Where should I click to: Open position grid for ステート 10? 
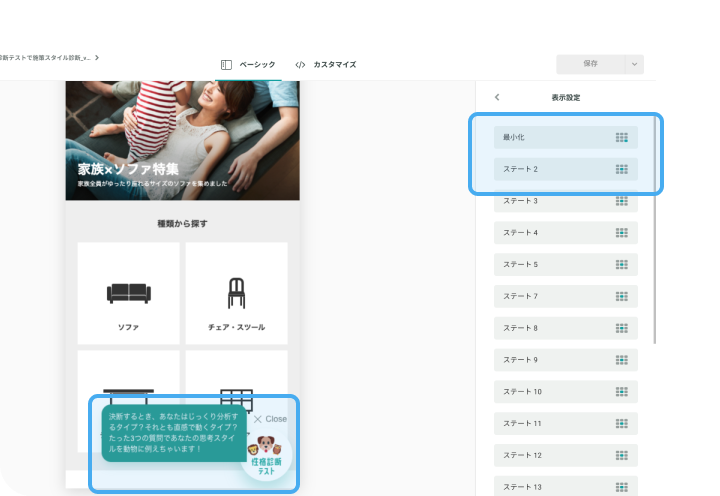click(x=622, y=392)
